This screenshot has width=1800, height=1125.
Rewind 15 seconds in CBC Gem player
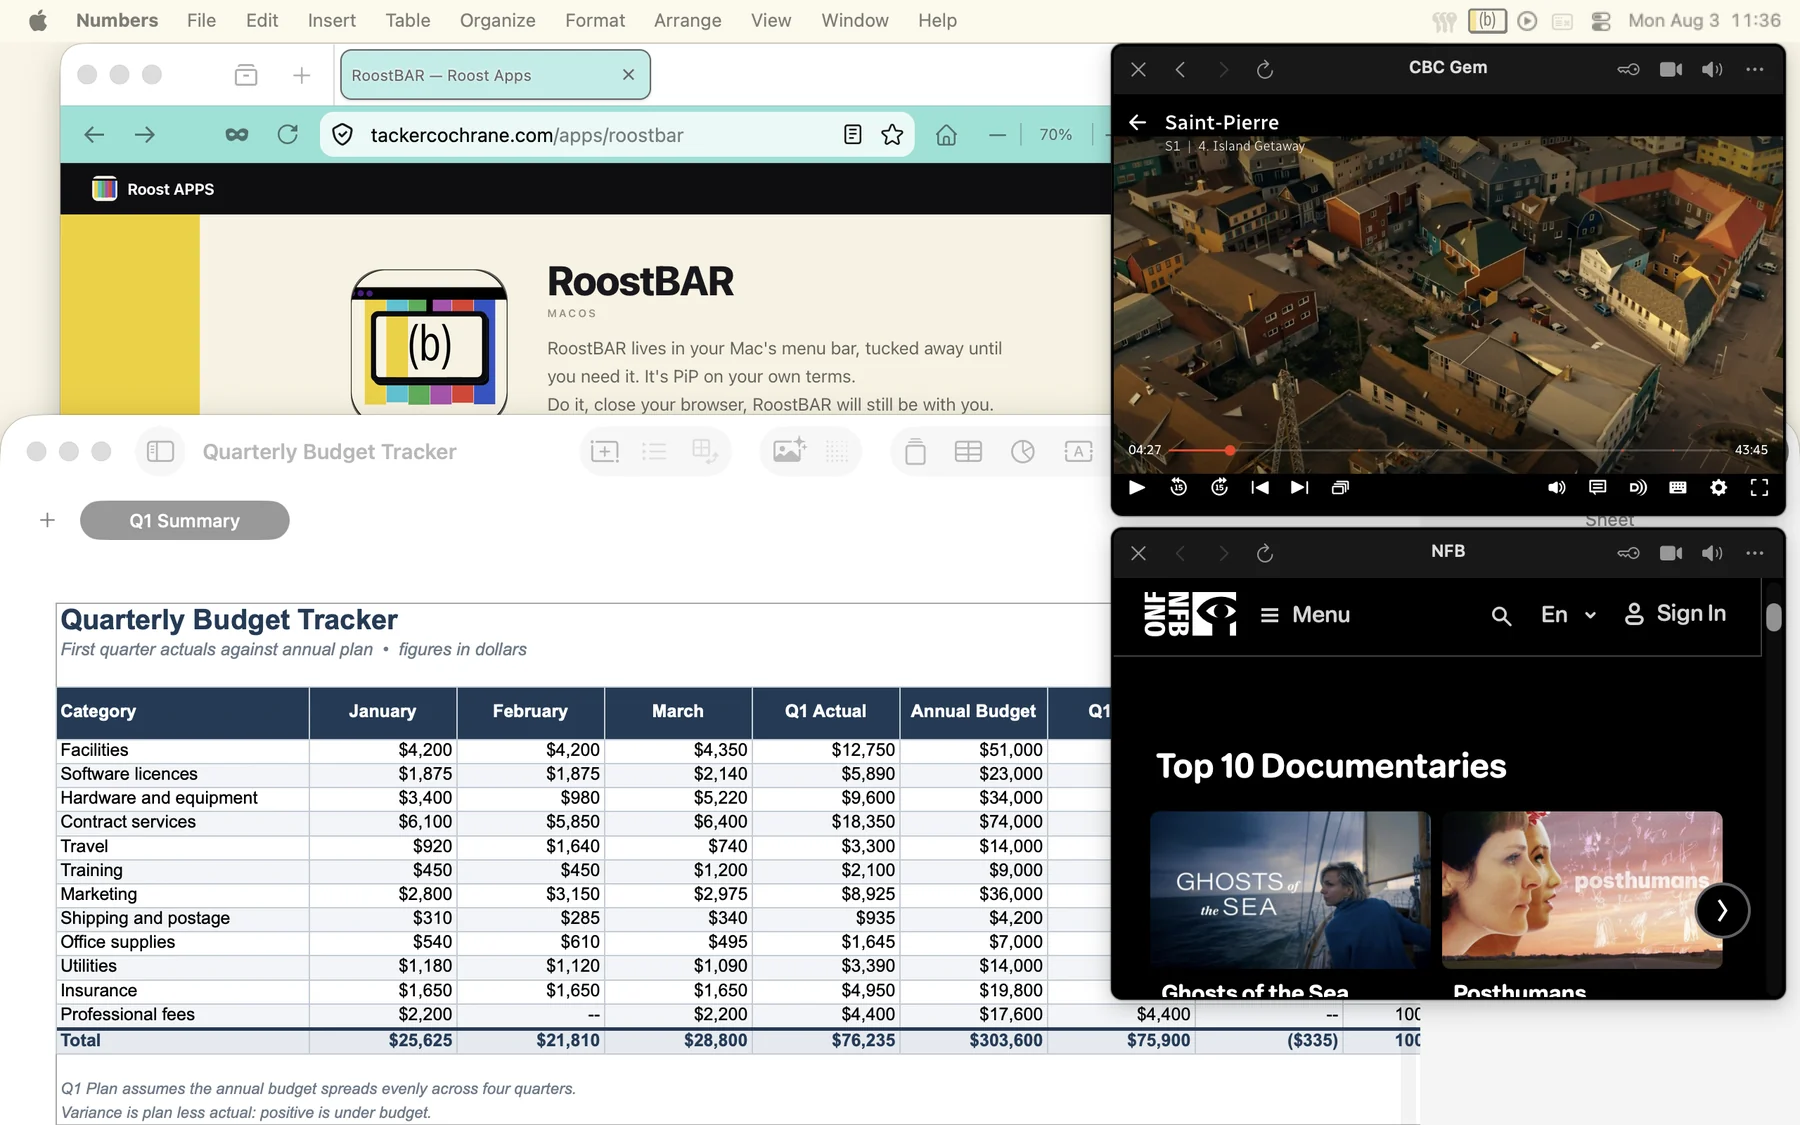1178,487
